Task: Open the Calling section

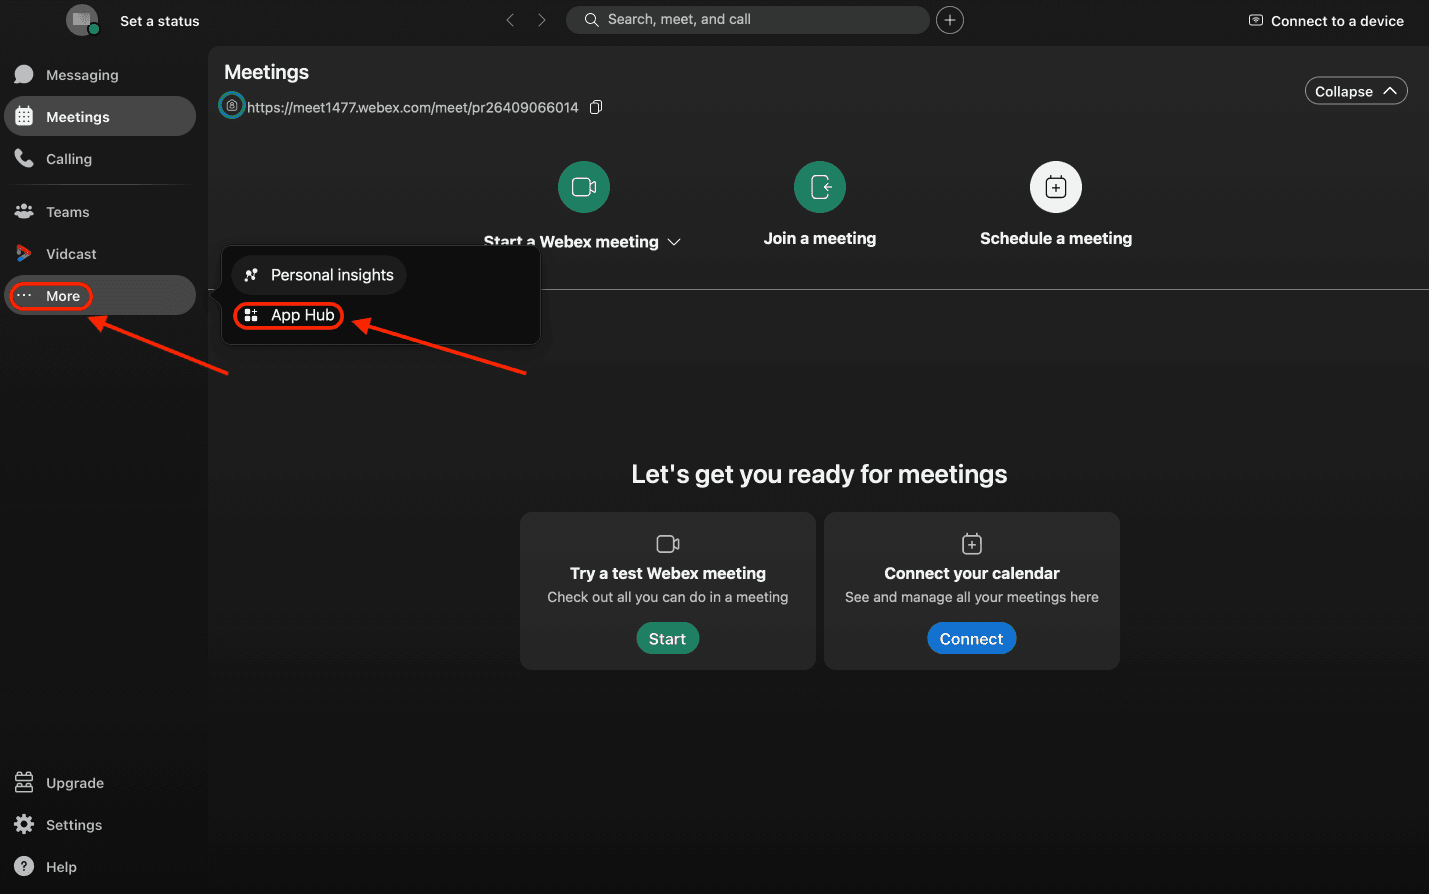Action: coord(68,159)
